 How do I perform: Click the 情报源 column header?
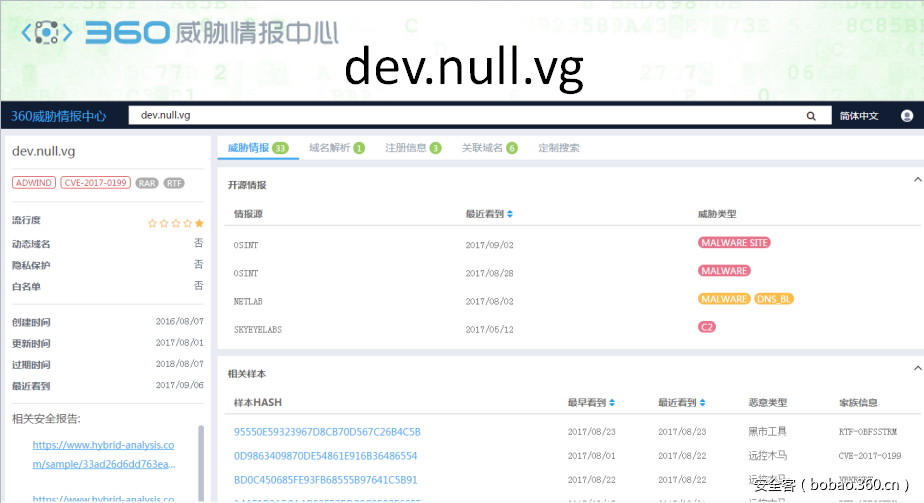248,214
